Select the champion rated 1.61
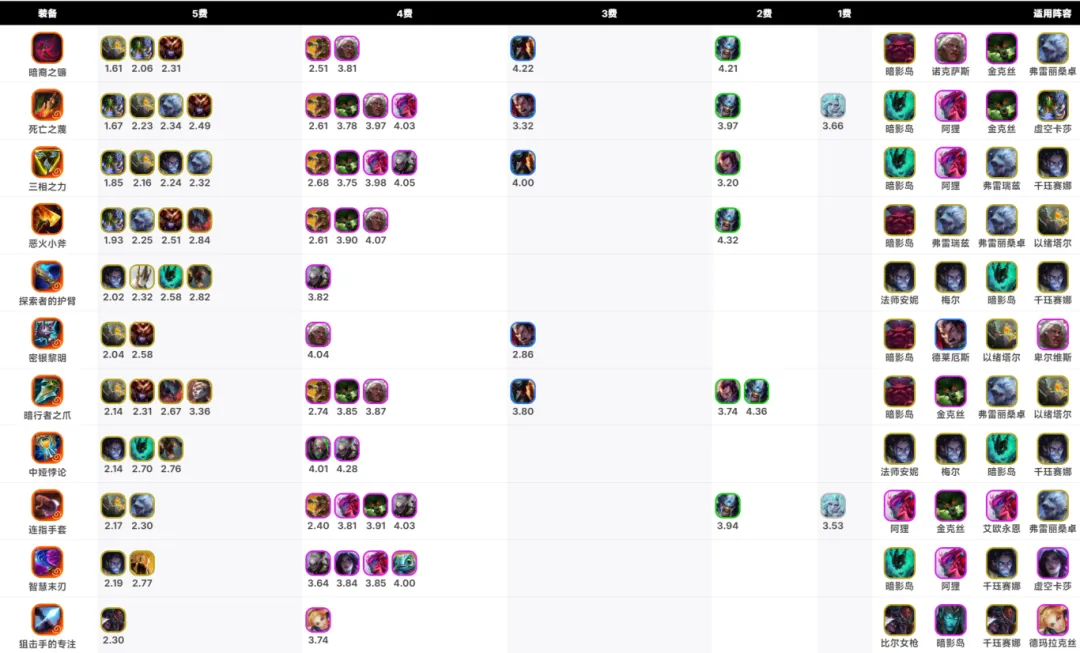 click(114, 48)
